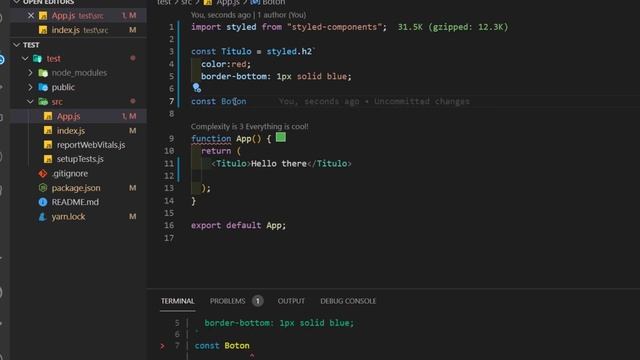Click the import size text '31.5K (gzipped: 12.3K)'

[453, 27]
